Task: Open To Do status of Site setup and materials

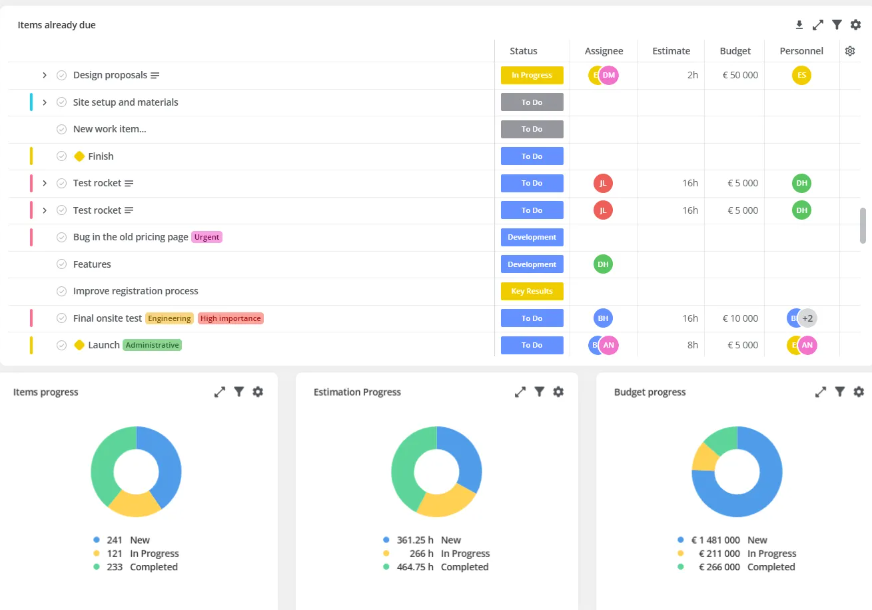Action: 532,102
